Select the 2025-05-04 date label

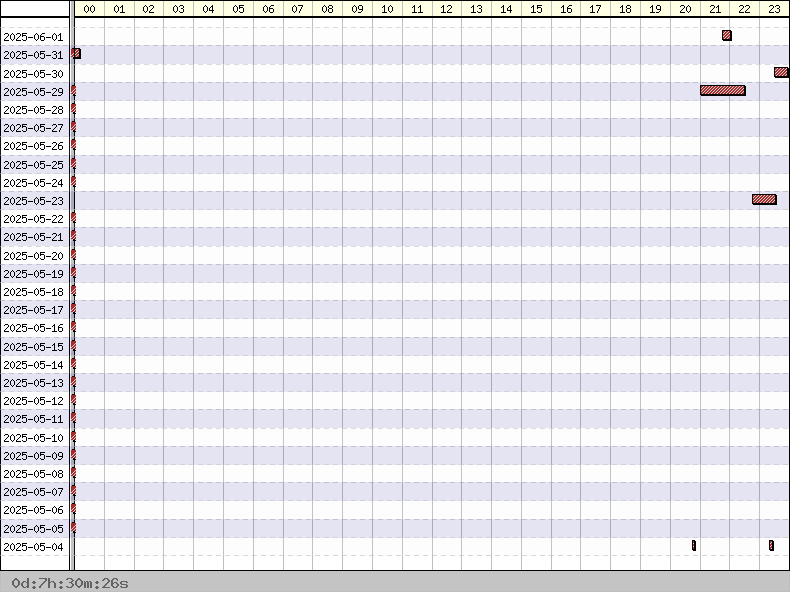(33, 548)
